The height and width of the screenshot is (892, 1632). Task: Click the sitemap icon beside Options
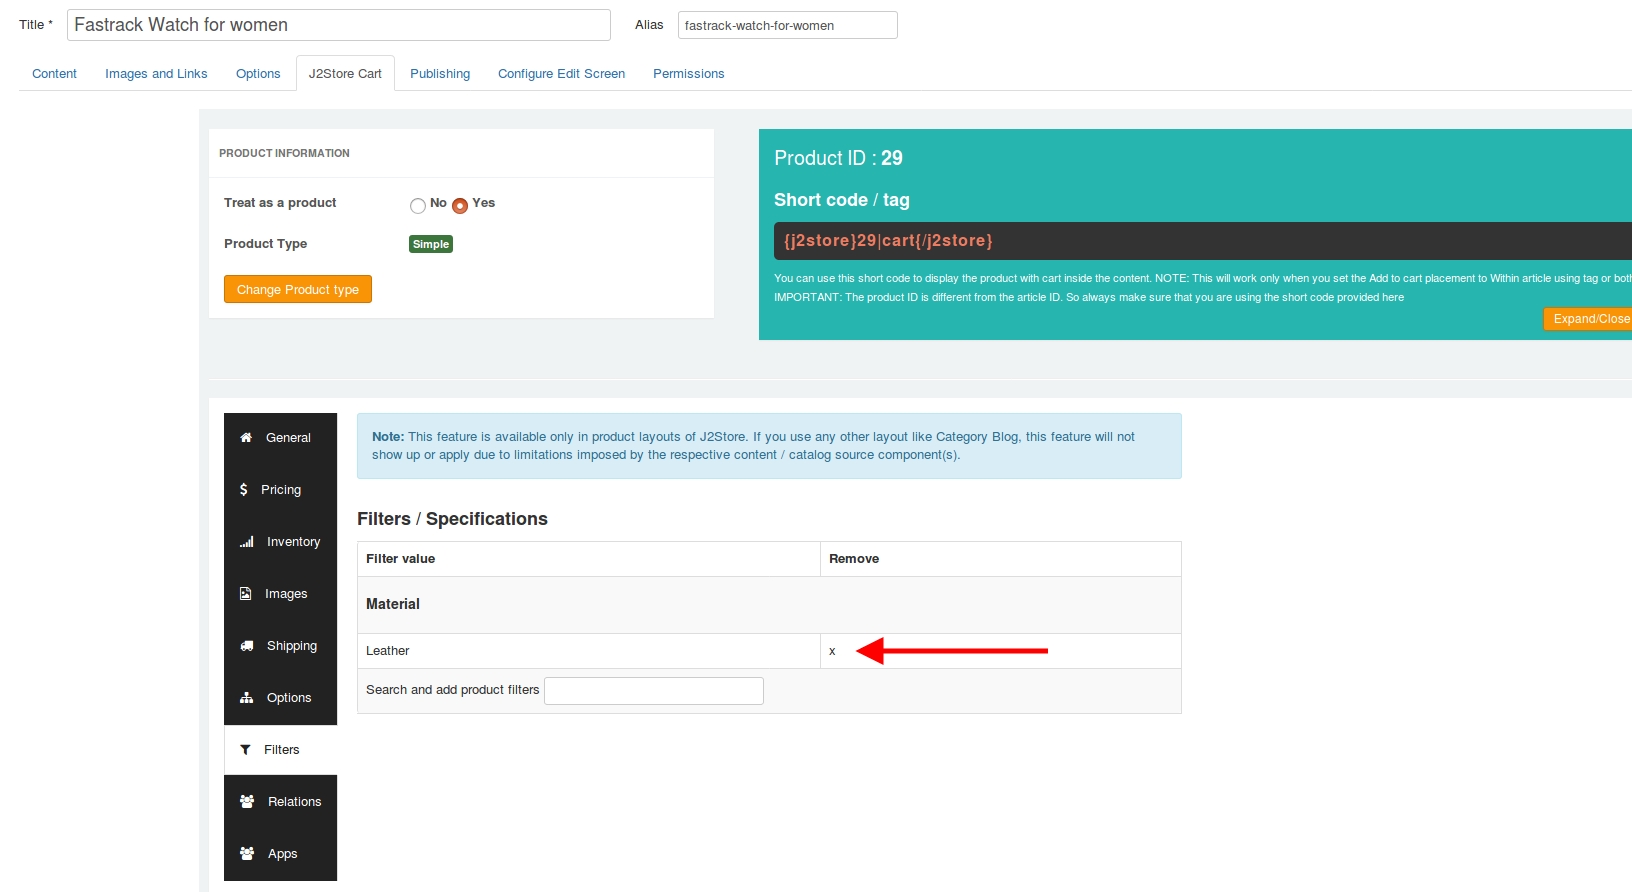click(x=246, y=698)
